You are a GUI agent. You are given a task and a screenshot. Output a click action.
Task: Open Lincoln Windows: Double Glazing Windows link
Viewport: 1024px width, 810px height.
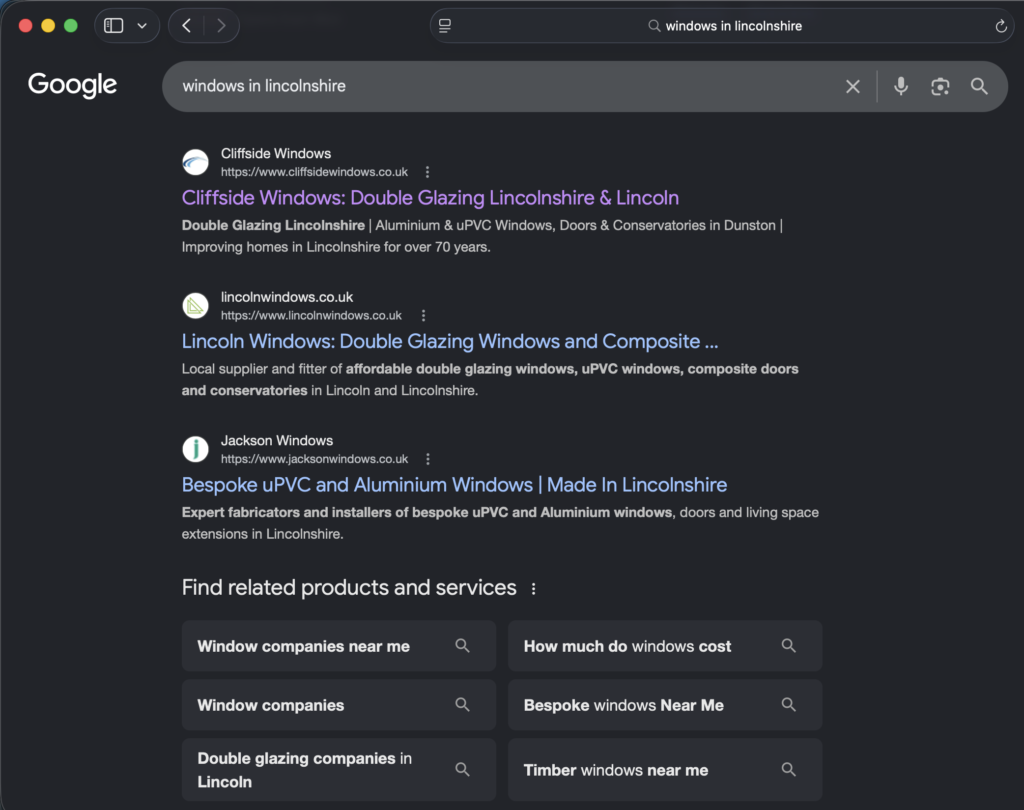[x=450, y=342]
